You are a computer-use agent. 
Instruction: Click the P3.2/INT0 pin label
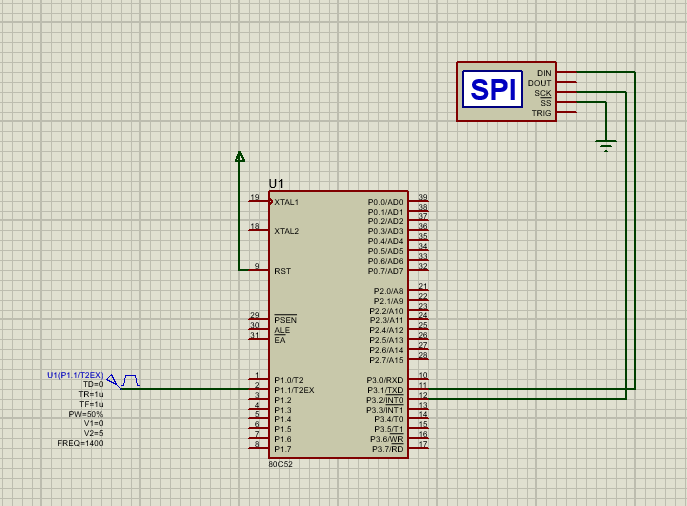click(x=385, y=400)
